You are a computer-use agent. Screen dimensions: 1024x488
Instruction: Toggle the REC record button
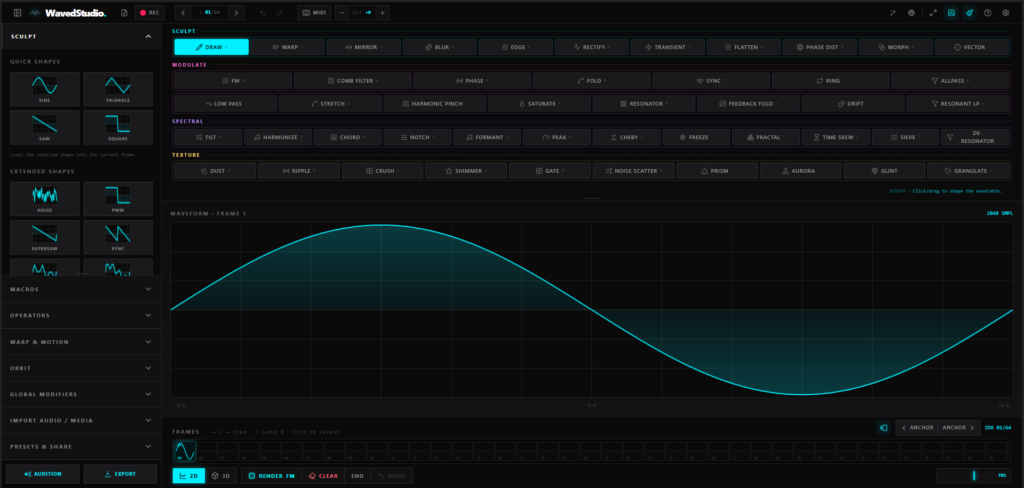150,12
